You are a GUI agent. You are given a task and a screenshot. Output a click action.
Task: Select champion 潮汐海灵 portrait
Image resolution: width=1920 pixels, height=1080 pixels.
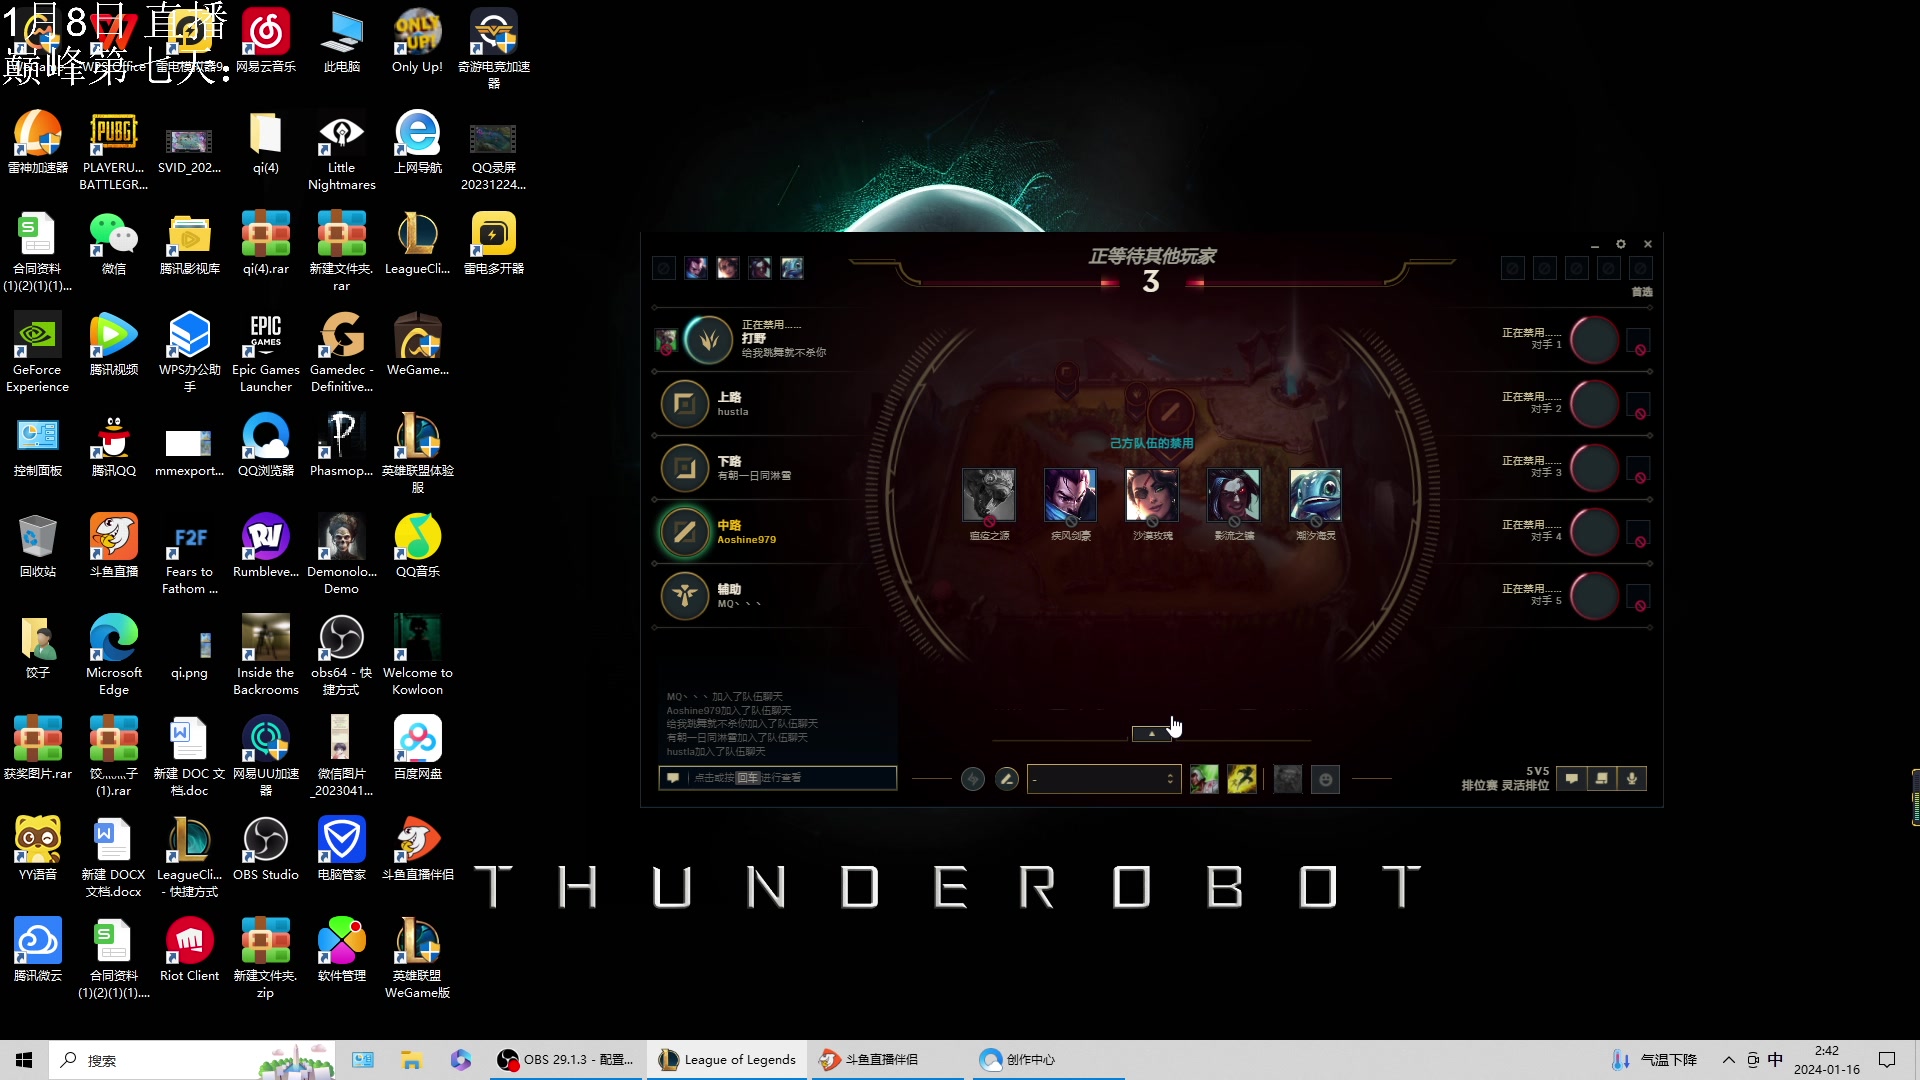1315,495
